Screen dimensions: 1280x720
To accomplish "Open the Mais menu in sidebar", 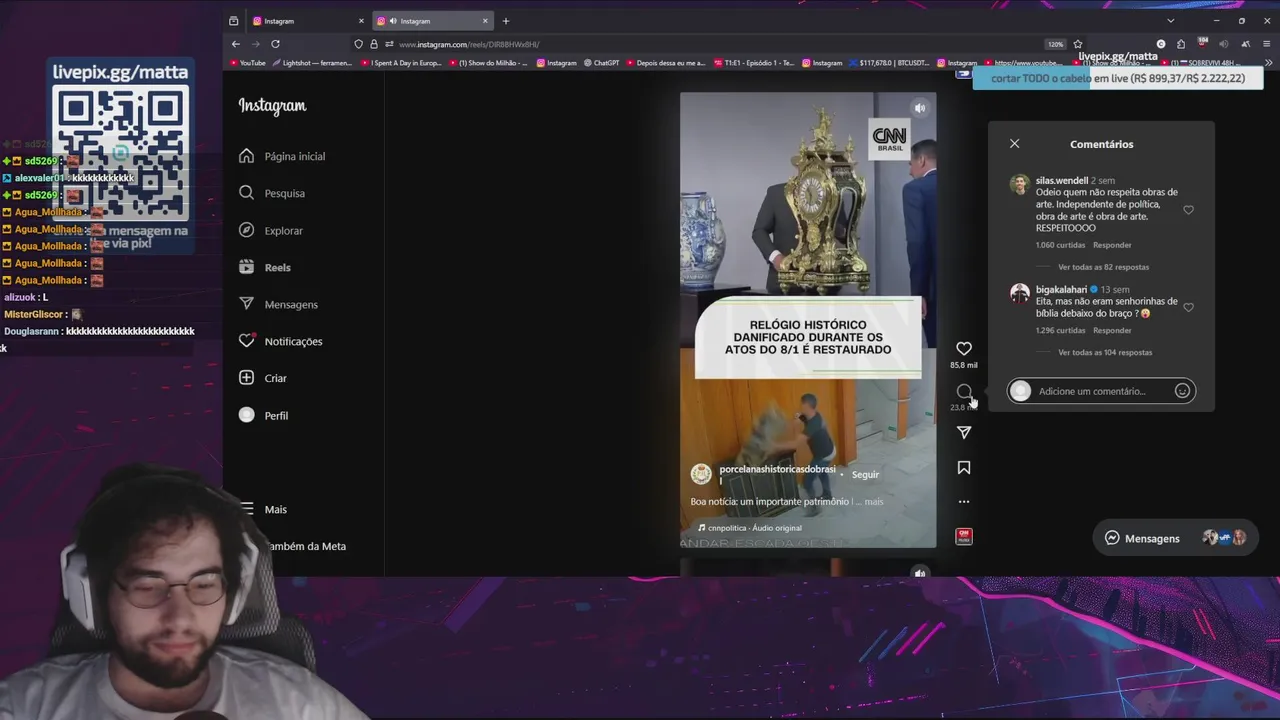I will 264,509.
